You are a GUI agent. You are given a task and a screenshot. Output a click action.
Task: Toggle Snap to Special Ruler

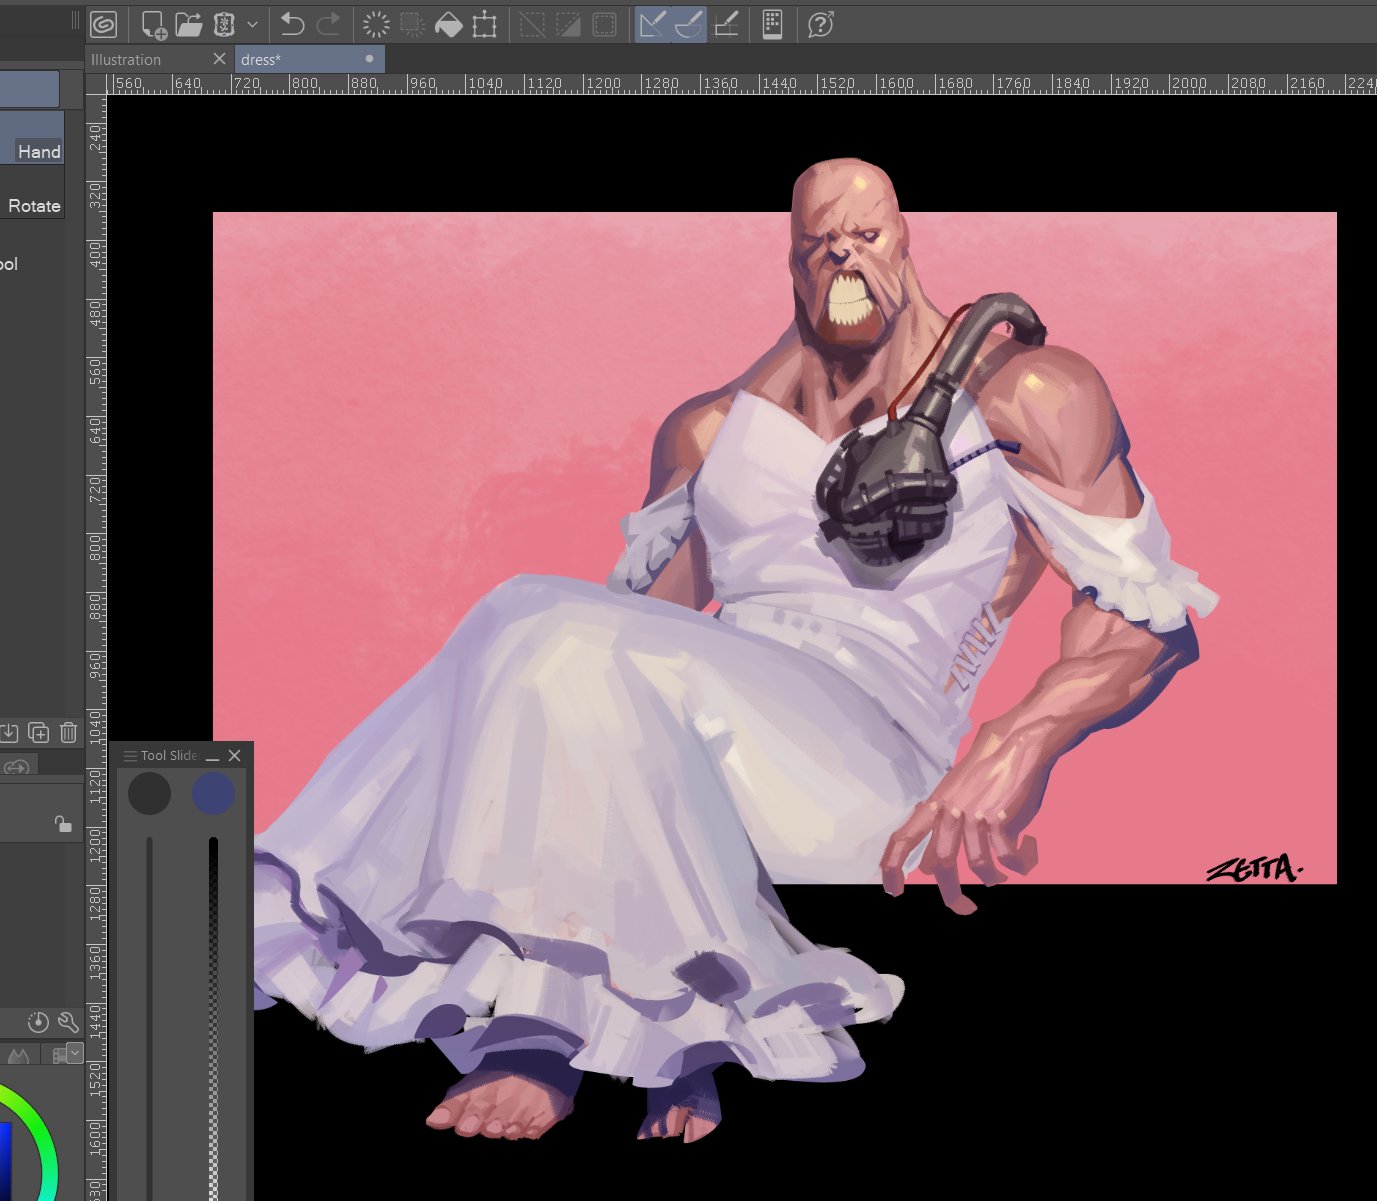(689, 24)
